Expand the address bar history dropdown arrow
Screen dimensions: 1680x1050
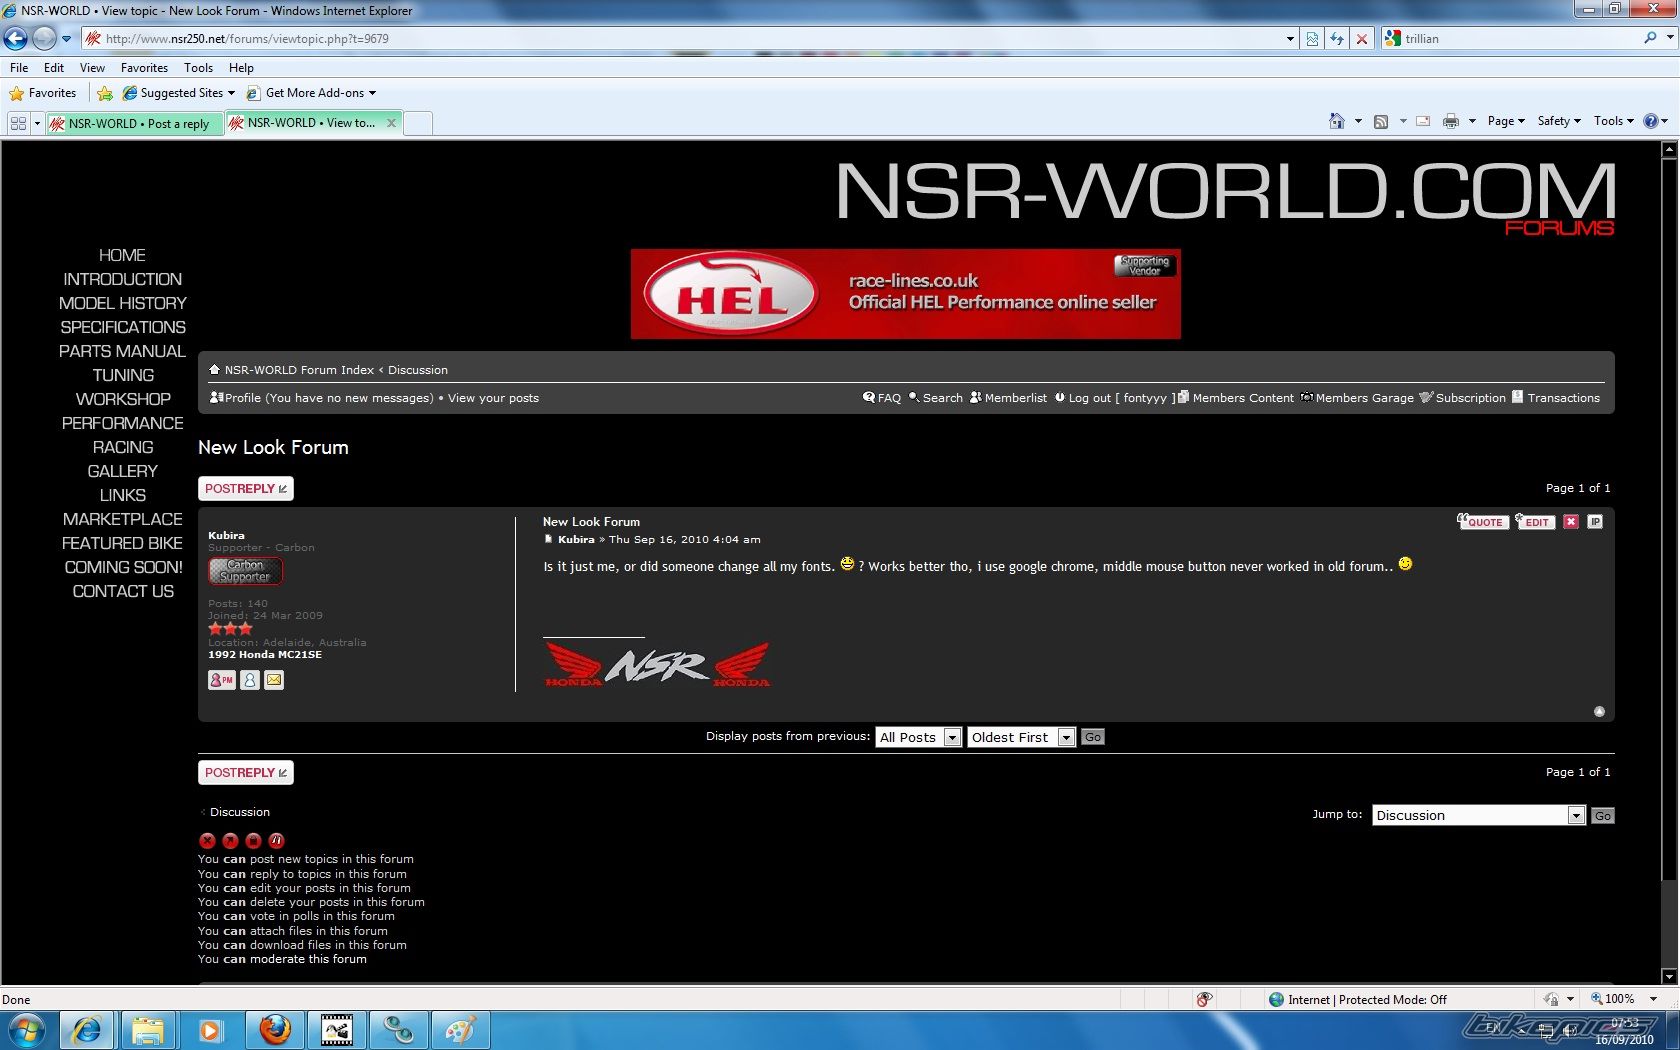1290,38
